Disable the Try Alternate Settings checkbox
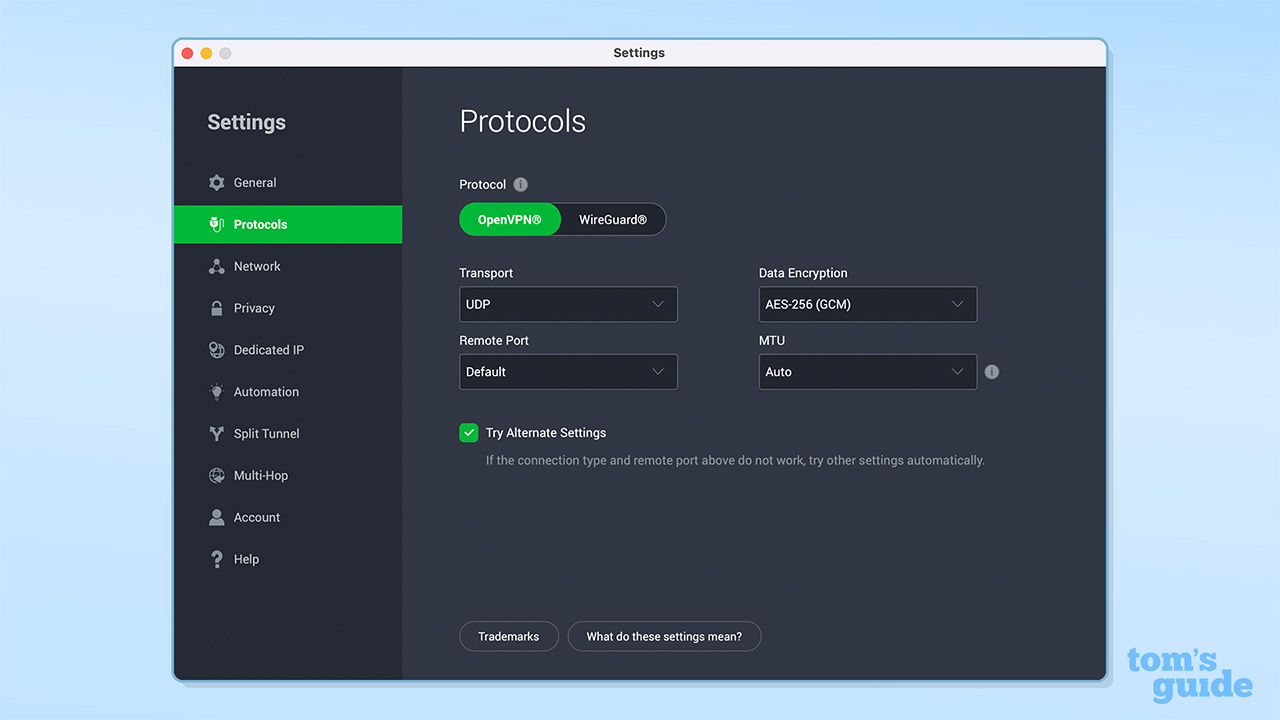1280x720 pixels. click(468, 432)
